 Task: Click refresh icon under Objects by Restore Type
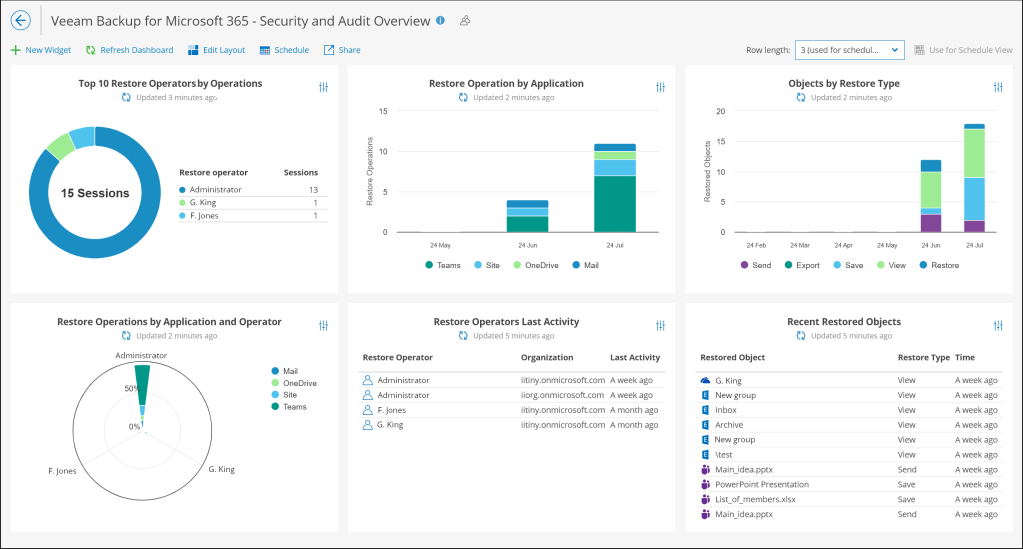801,98
